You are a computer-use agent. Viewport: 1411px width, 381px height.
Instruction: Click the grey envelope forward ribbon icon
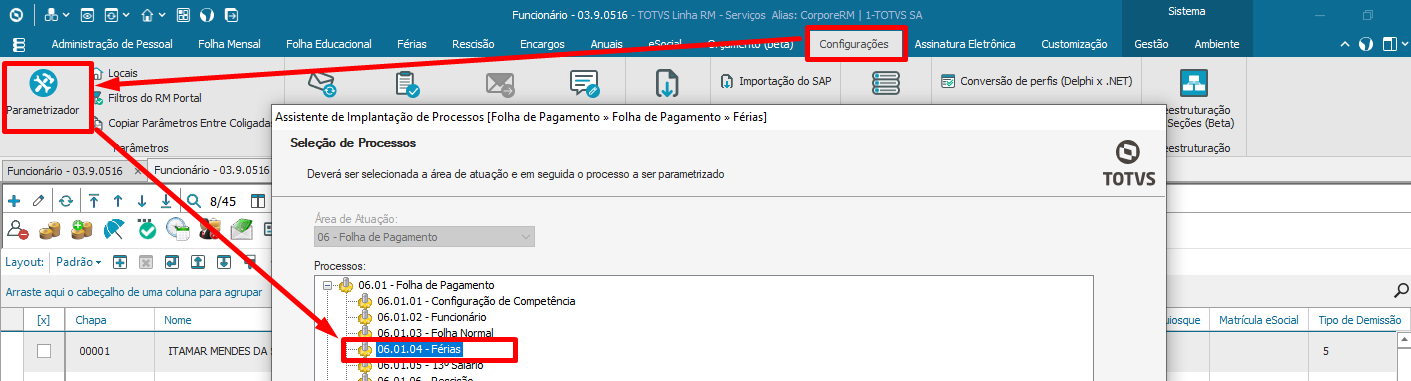(500, 86)
